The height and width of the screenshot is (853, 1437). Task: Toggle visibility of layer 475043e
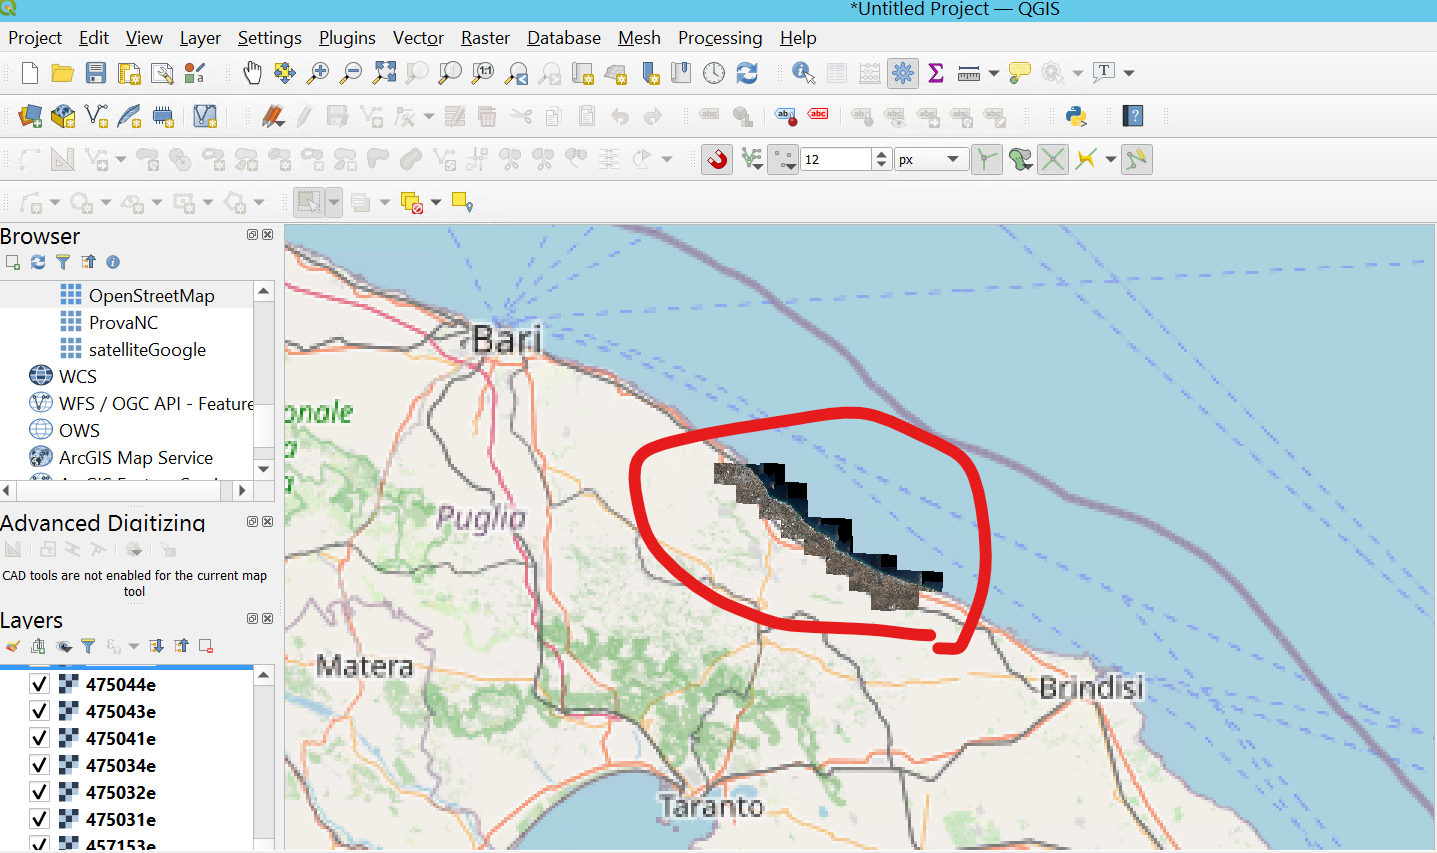(x=39, y=711)
